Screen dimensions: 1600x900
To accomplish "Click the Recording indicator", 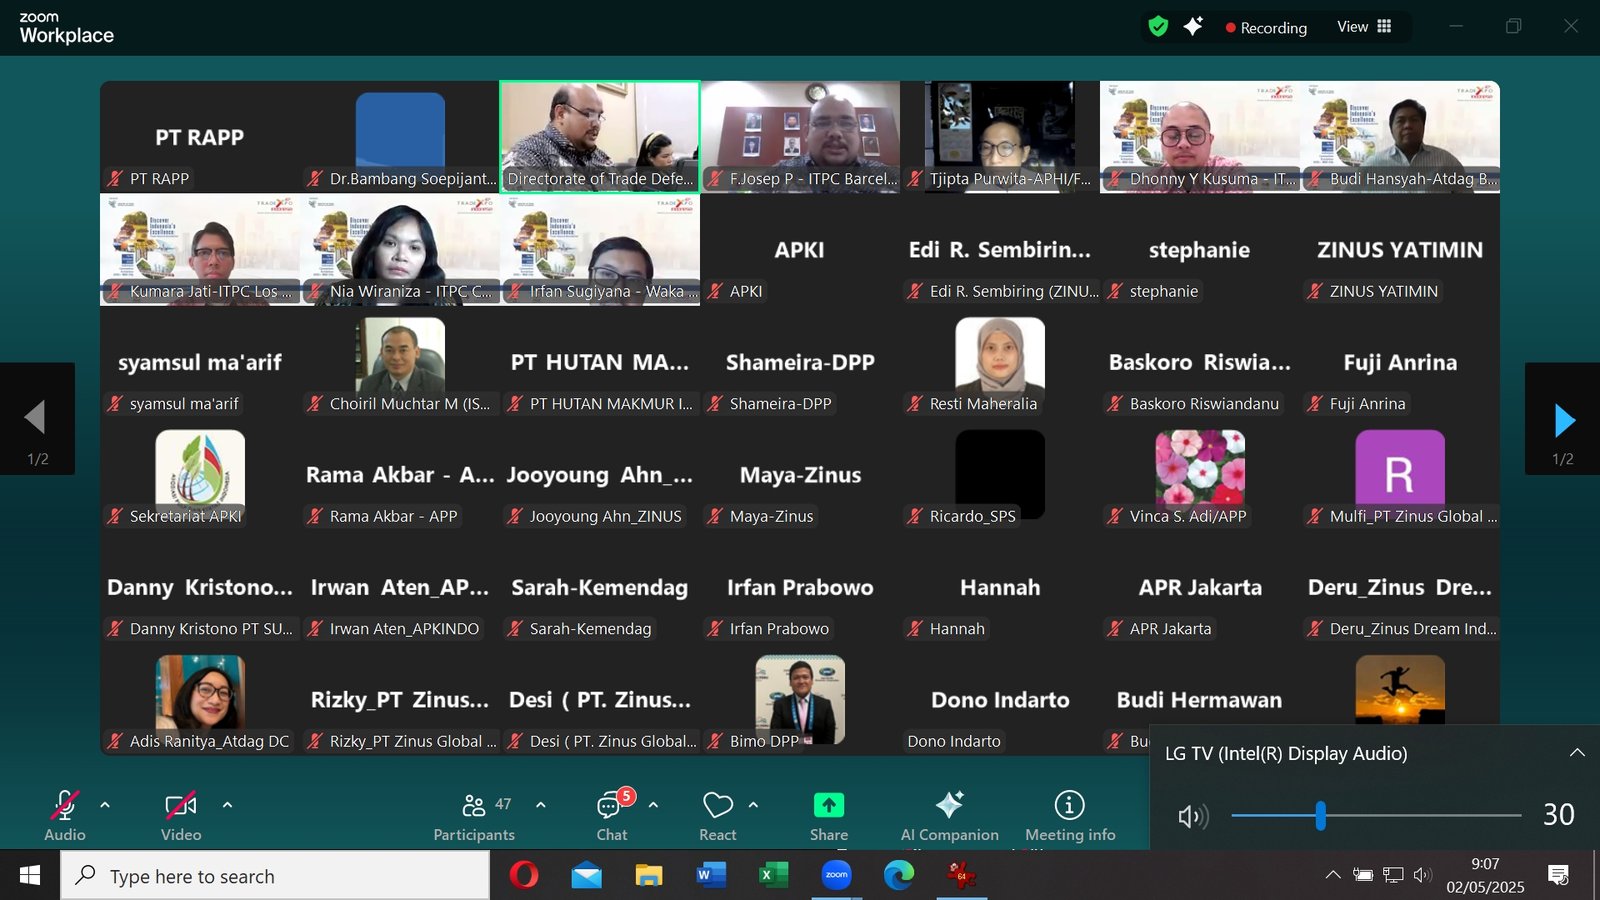I will (1267, 28).
